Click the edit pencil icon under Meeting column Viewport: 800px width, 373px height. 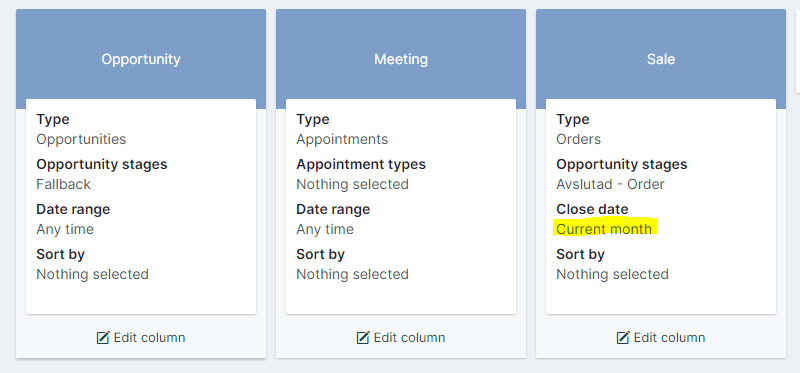pyautogui.click(x=363, y=338)
